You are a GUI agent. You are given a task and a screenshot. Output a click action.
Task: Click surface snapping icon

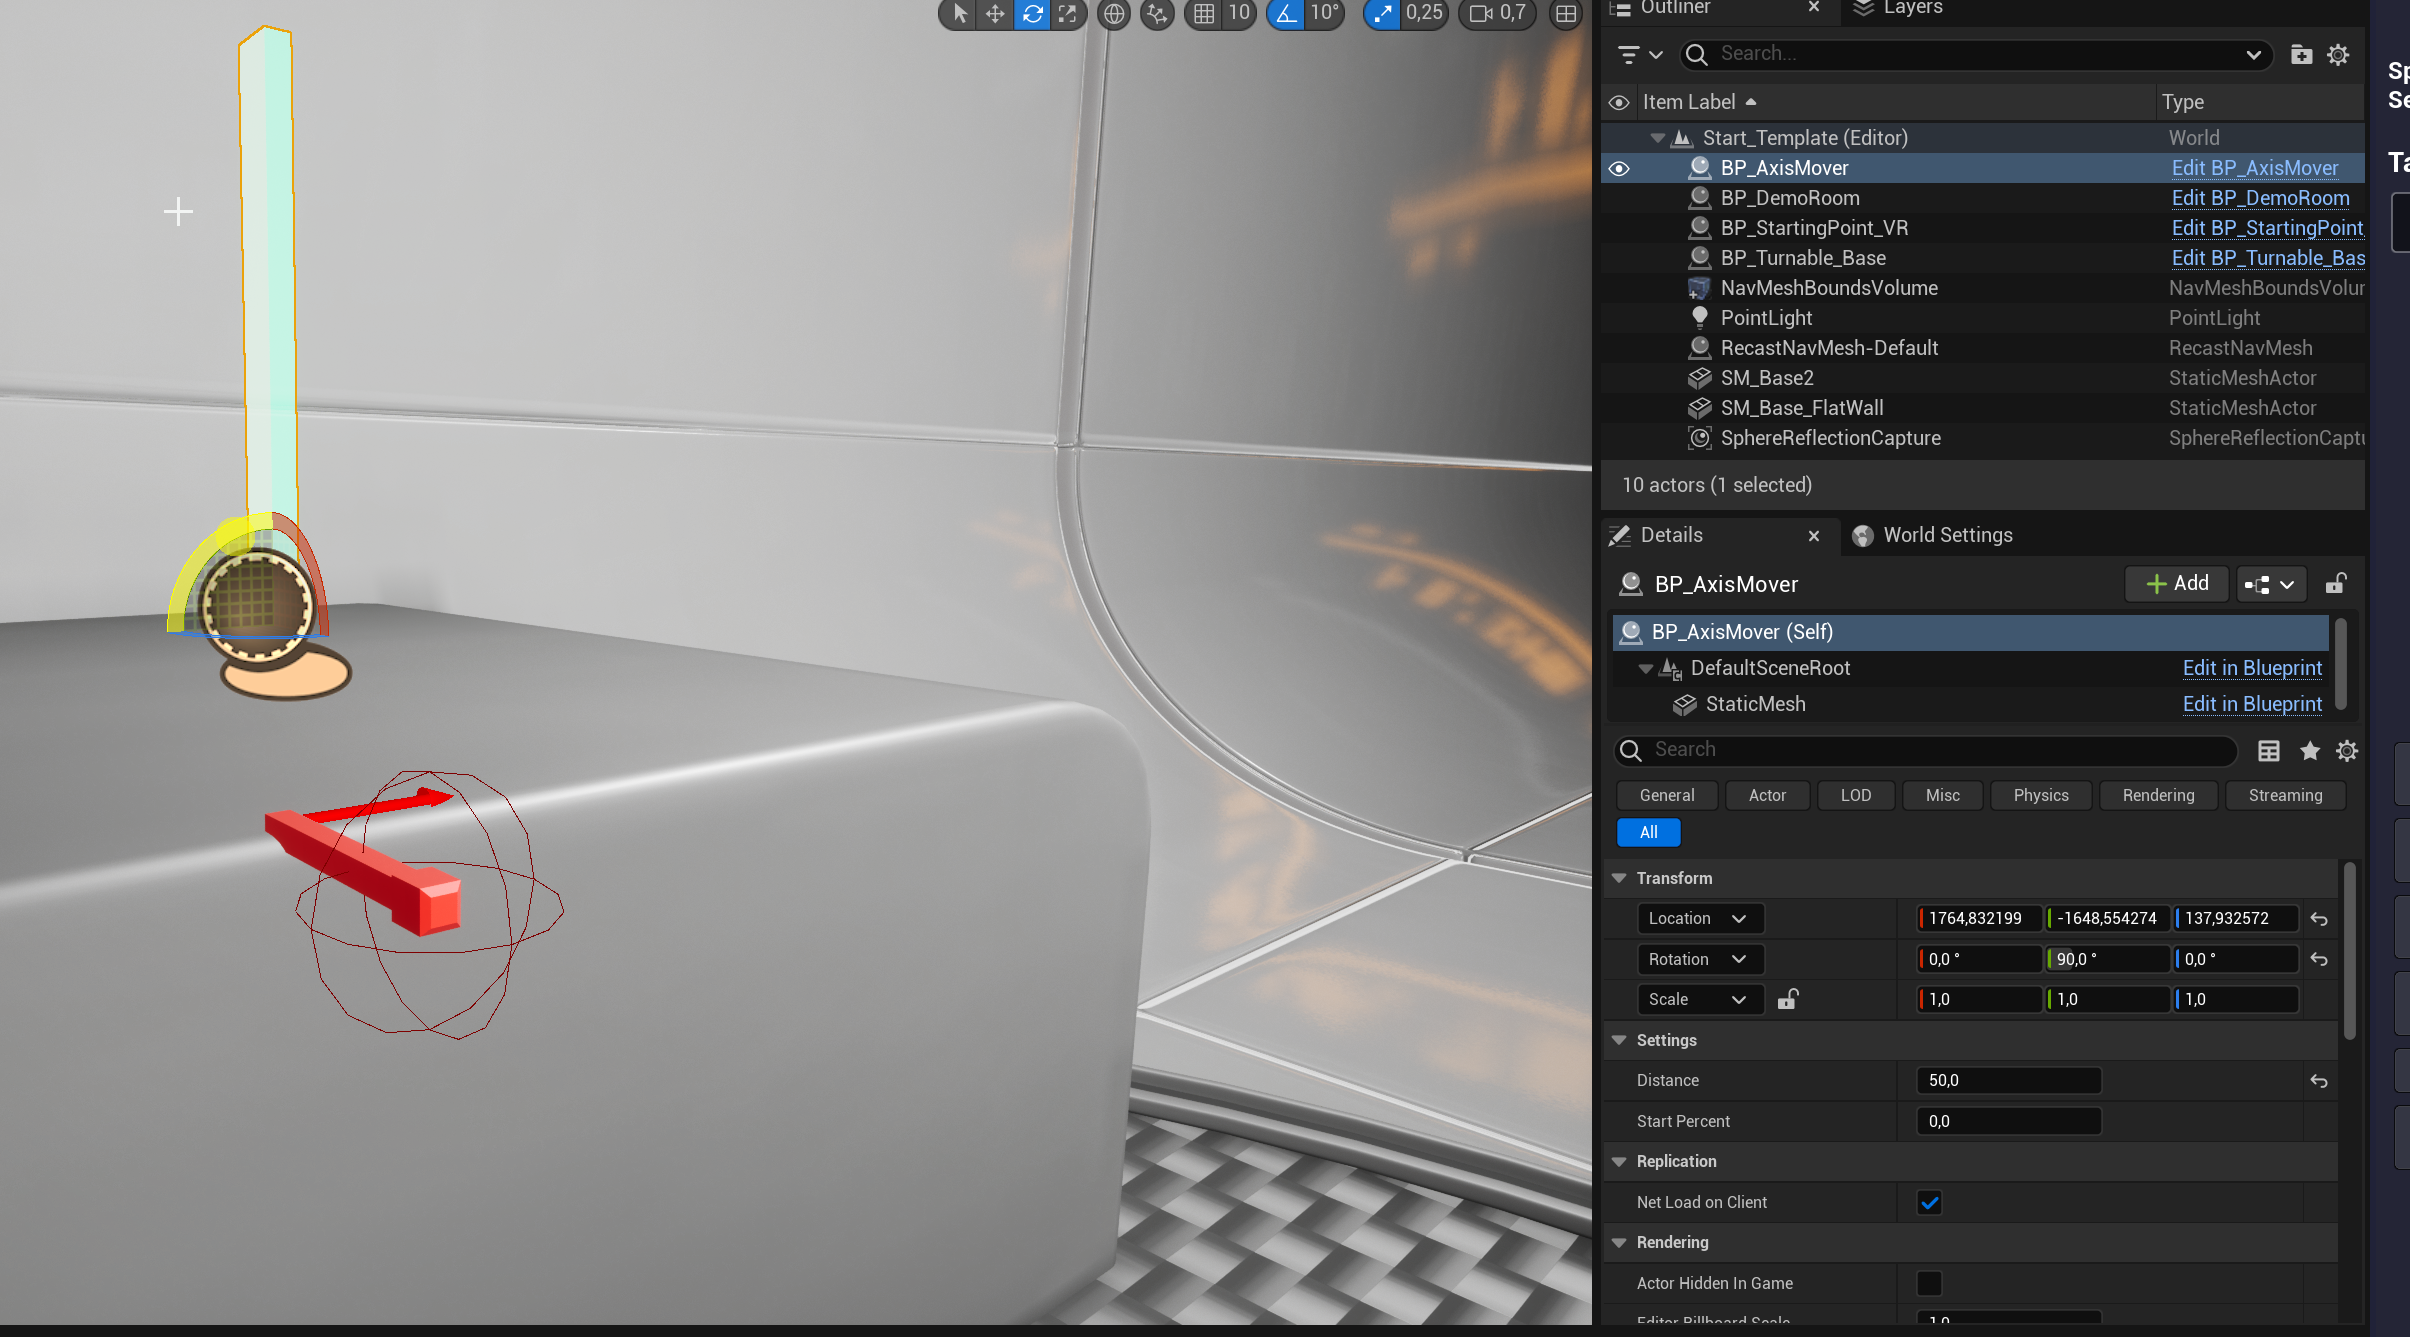[1157, 14]
